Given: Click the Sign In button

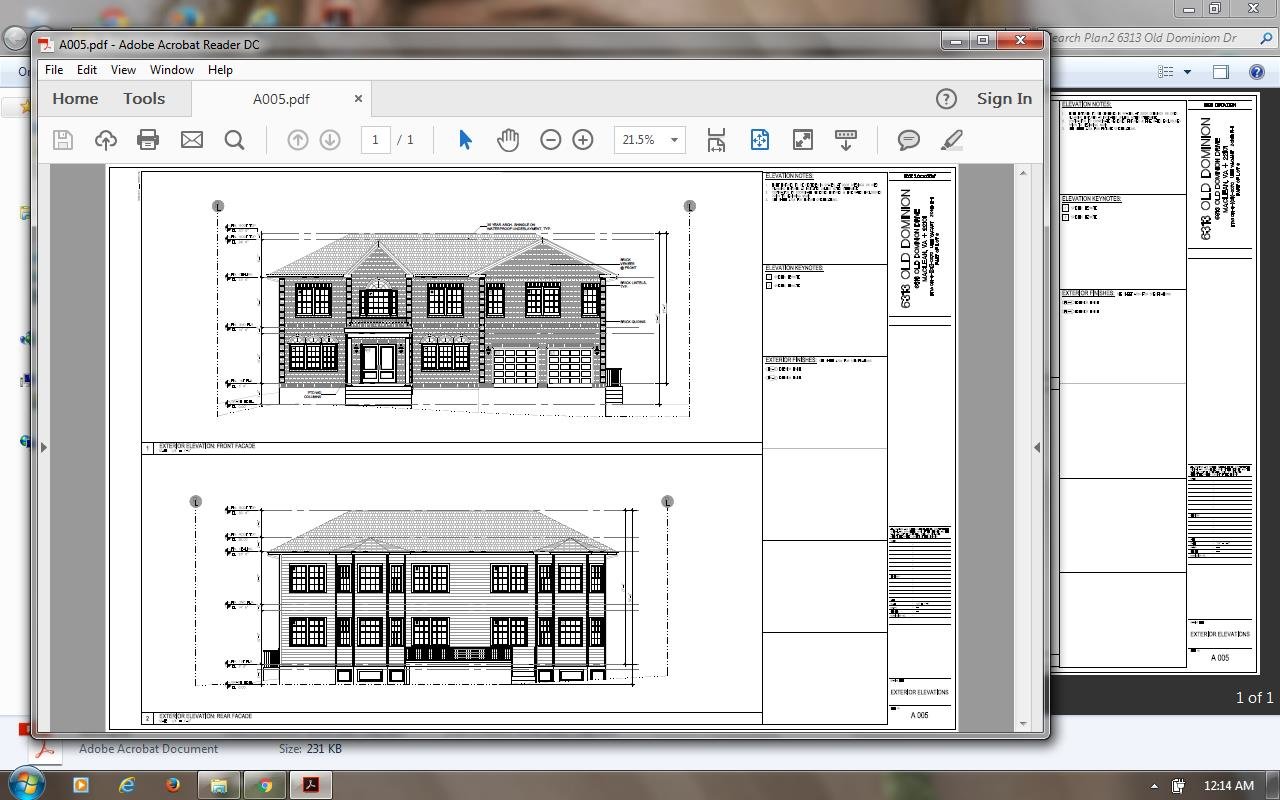Looking at the screenshot, I should pyautogui.click(x=1004, y=98).
